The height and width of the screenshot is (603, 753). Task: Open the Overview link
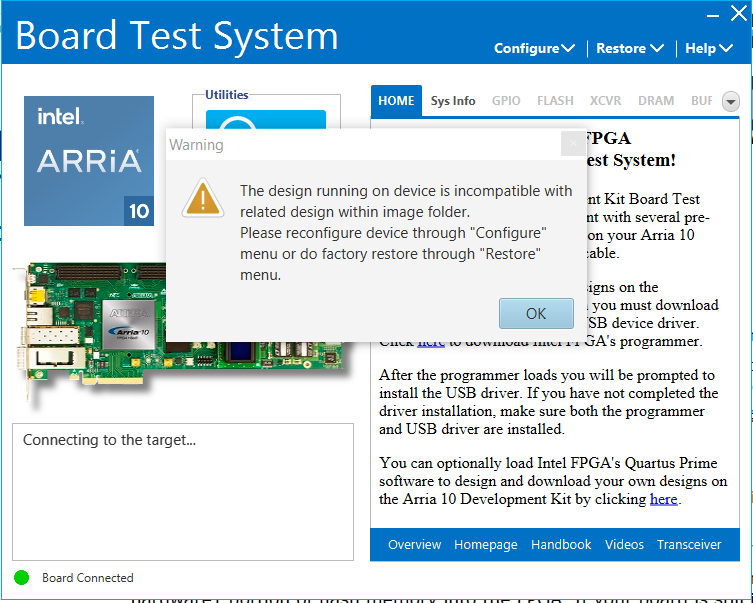[x=414, y=545]
